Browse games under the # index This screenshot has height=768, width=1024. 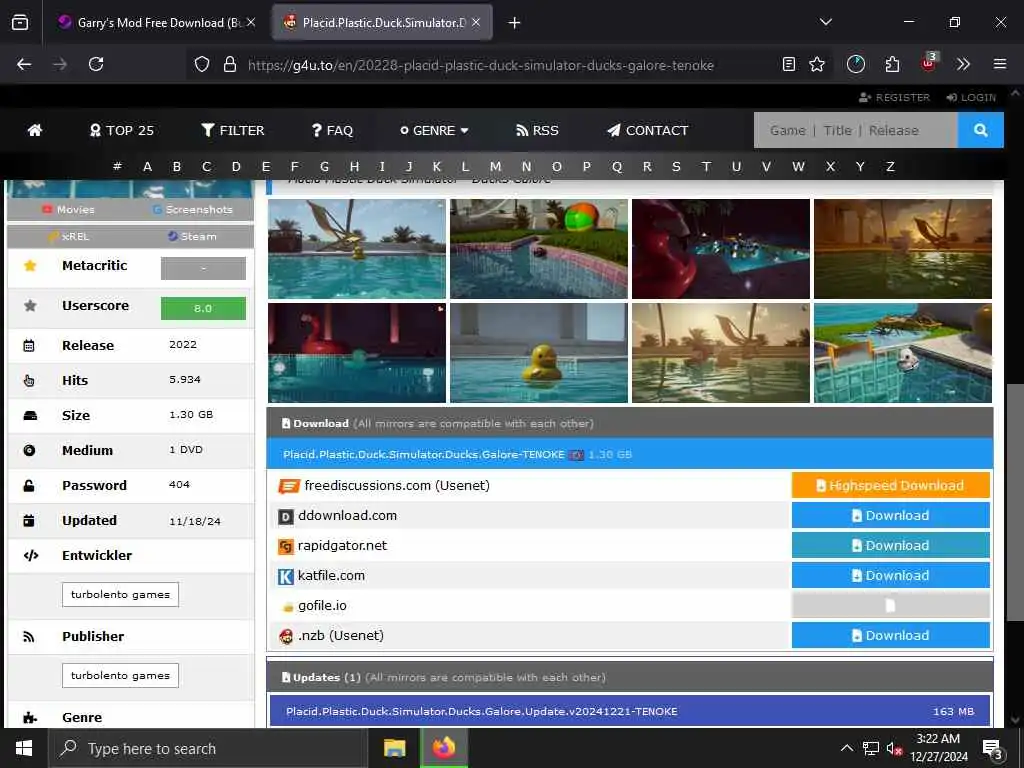(117, 167)
